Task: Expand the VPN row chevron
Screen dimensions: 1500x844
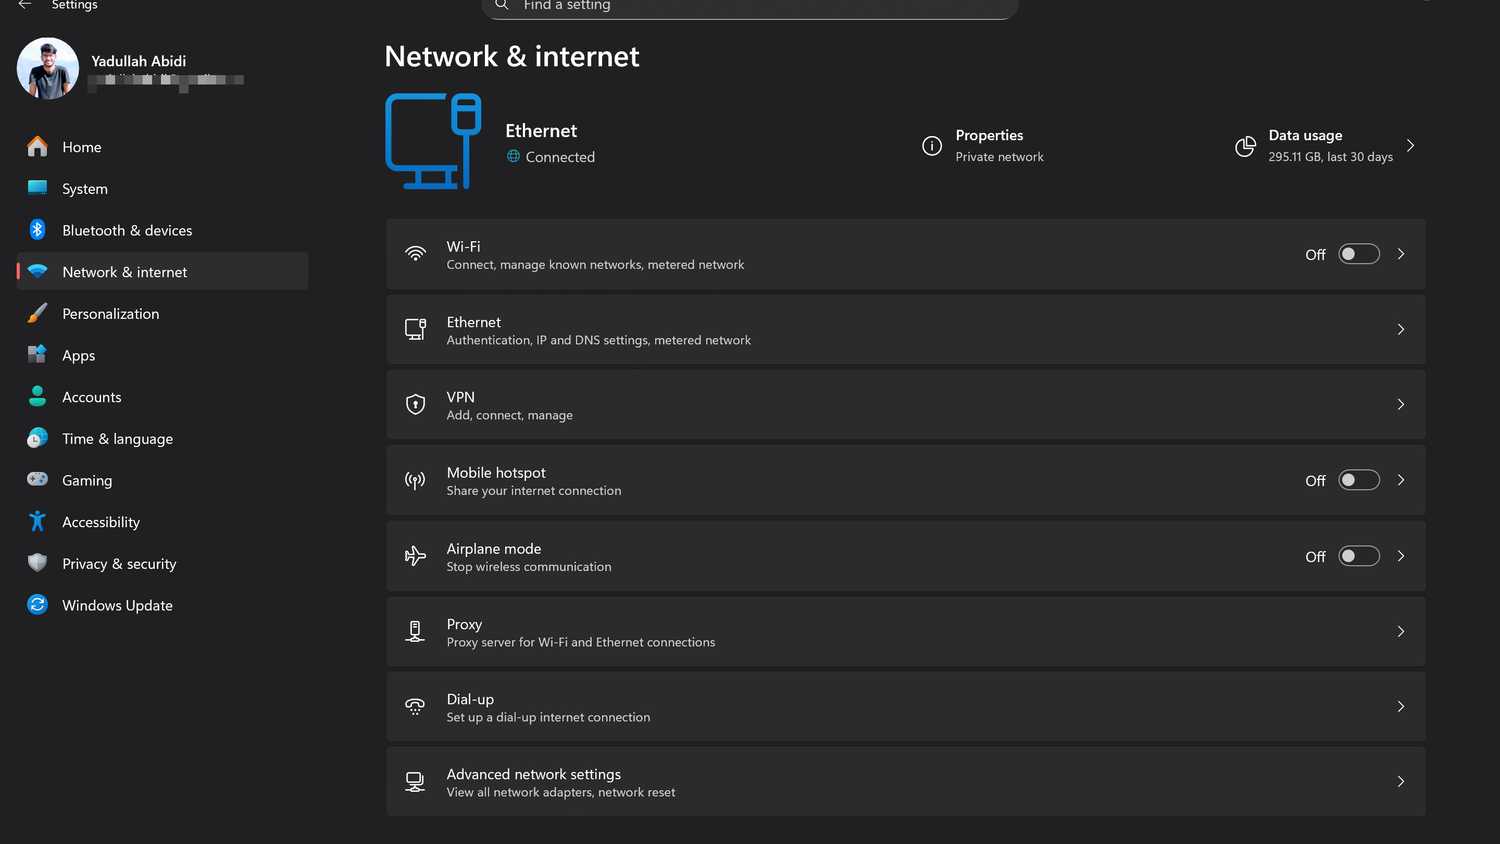Action: [1400, 404]
